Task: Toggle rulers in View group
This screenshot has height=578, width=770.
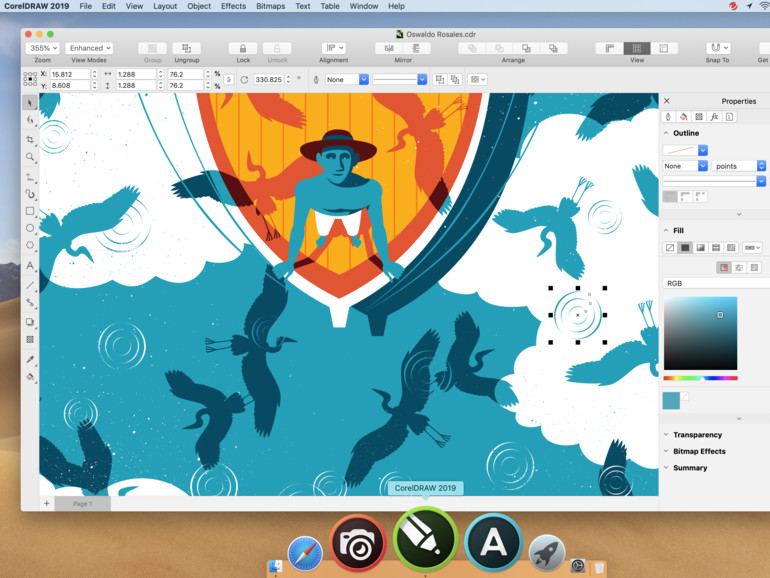Action: point(609,48)
